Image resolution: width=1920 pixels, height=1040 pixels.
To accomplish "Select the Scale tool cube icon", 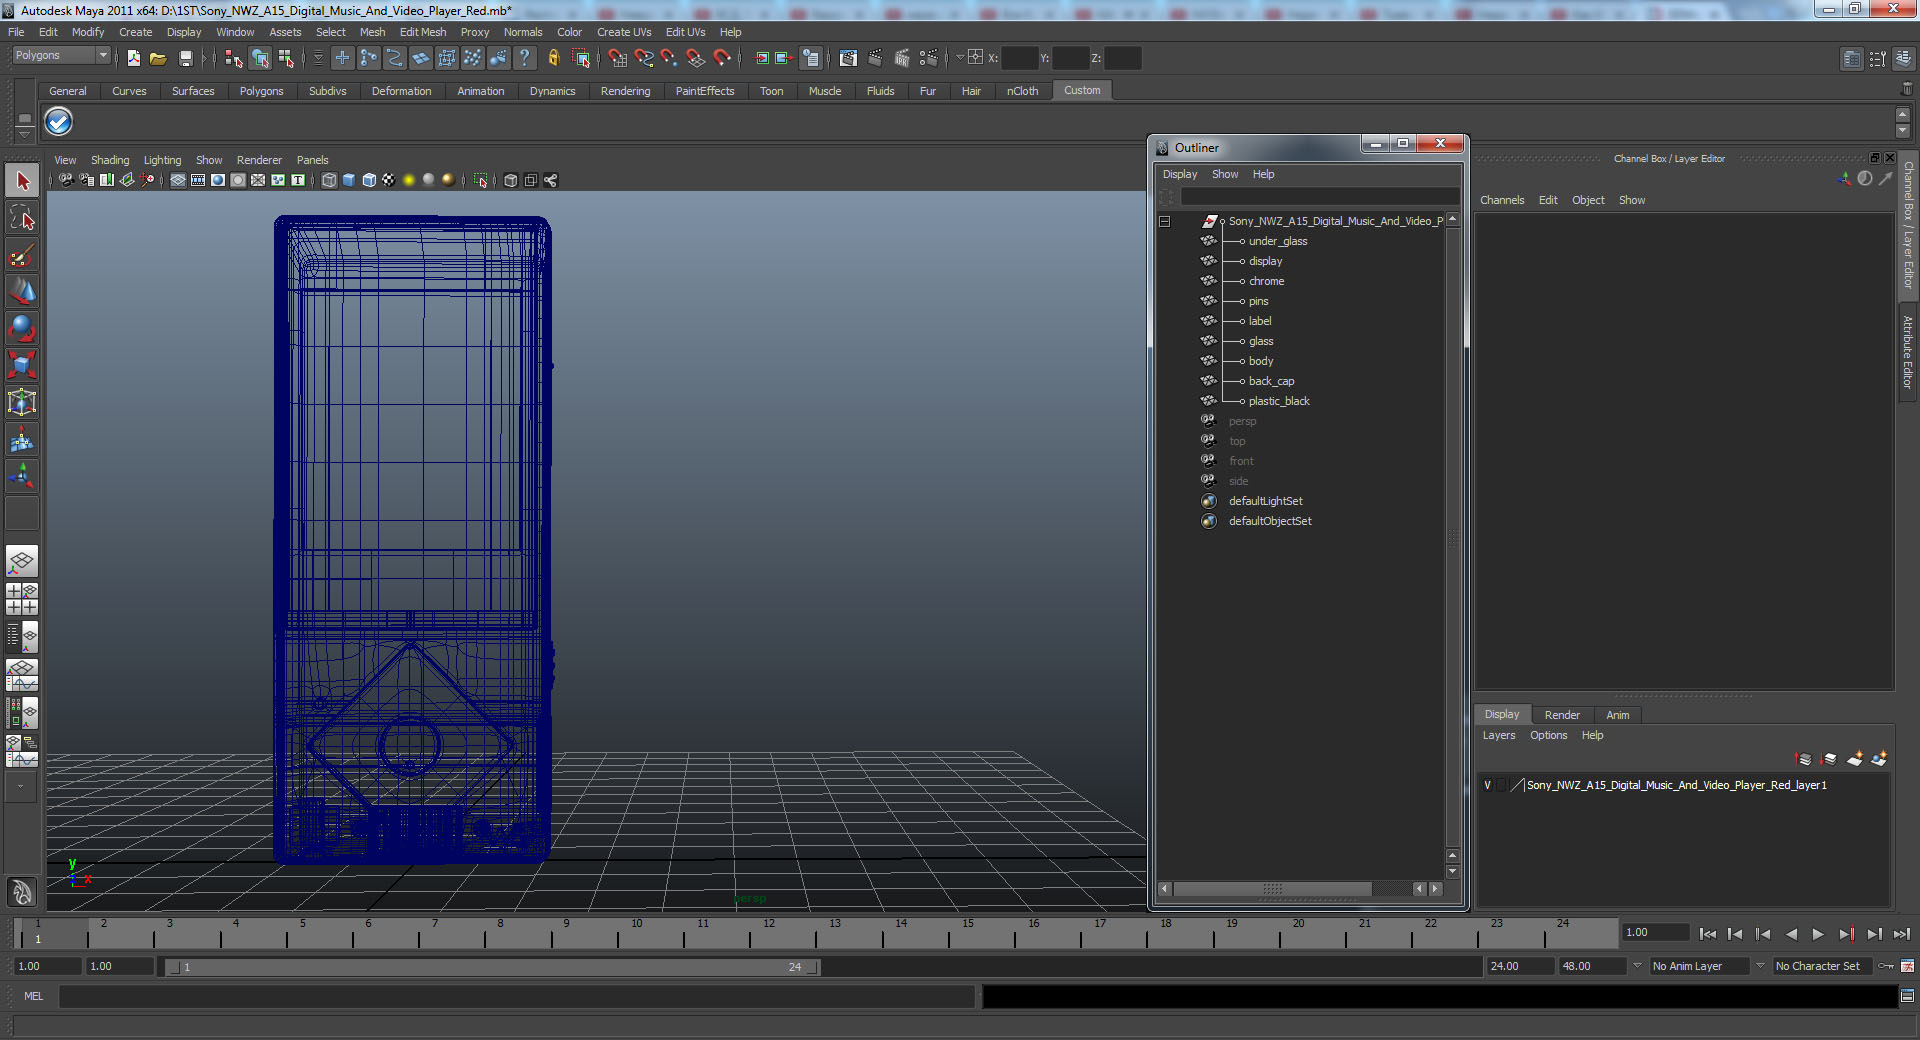I will 22,365.
